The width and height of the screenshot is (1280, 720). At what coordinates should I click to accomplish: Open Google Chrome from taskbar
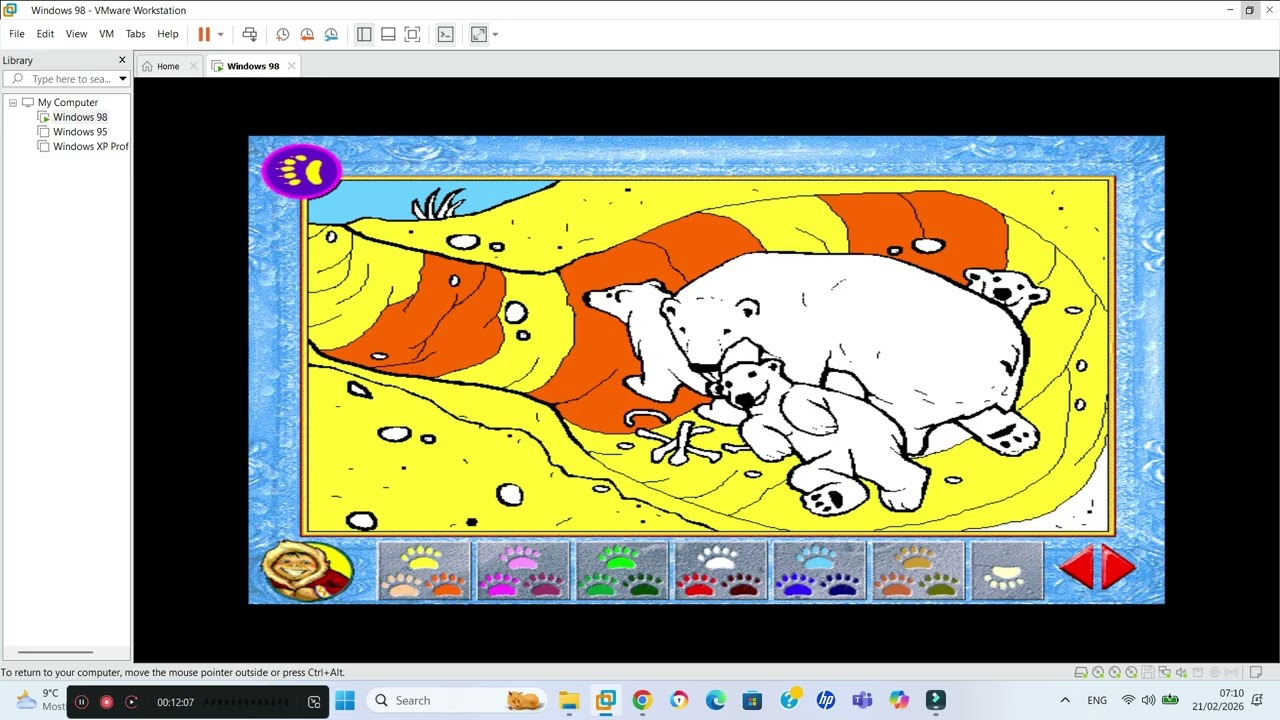tap(642, 700)
